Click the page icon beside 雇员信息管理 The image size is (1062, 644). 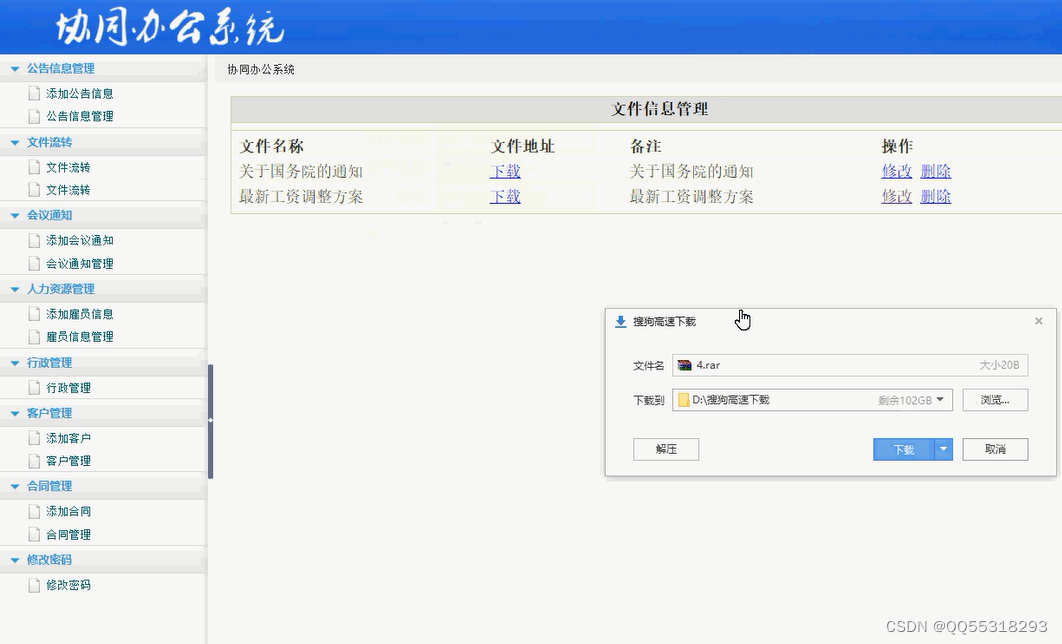pyautogui.click(x=35, y=337)
